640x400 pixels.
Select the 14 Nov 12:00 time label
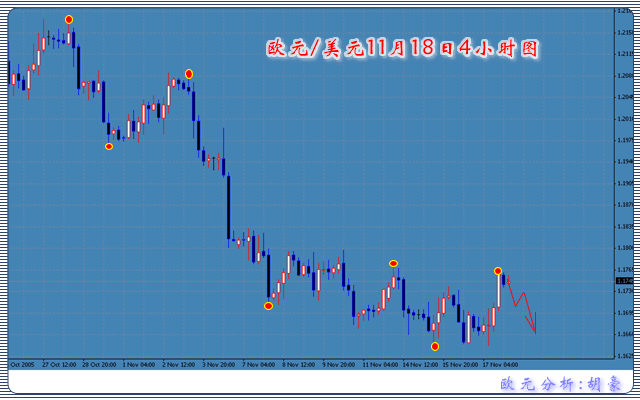(420, 364)
